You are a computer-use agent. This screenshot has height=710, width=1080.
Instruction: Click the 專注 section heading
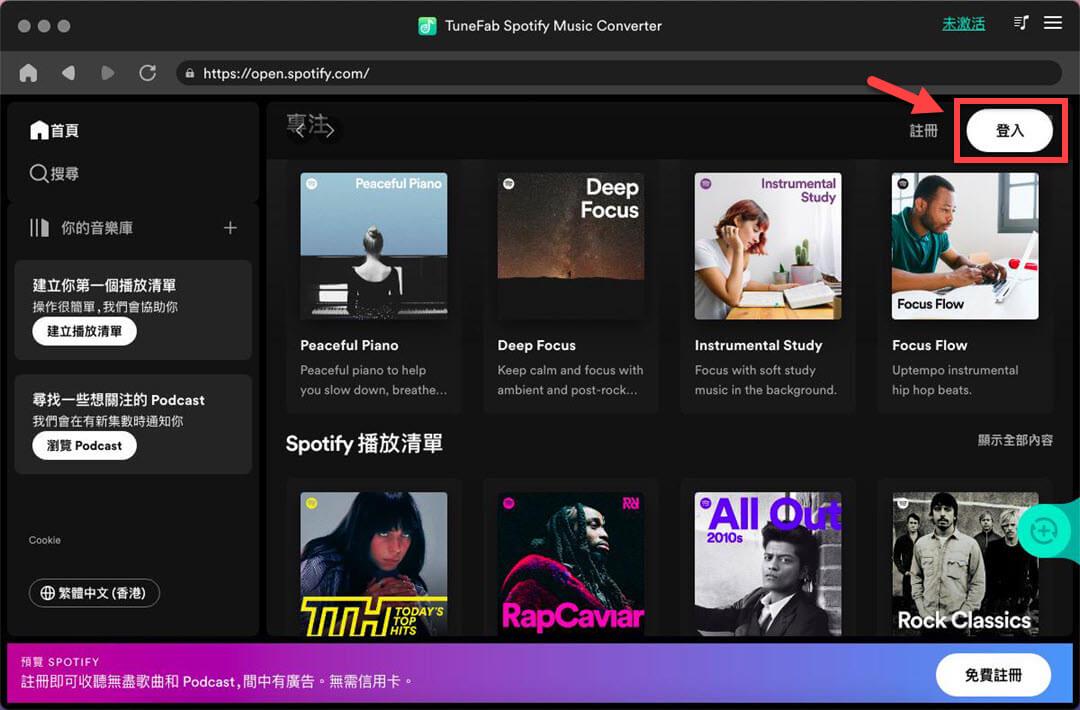point(308,124)
